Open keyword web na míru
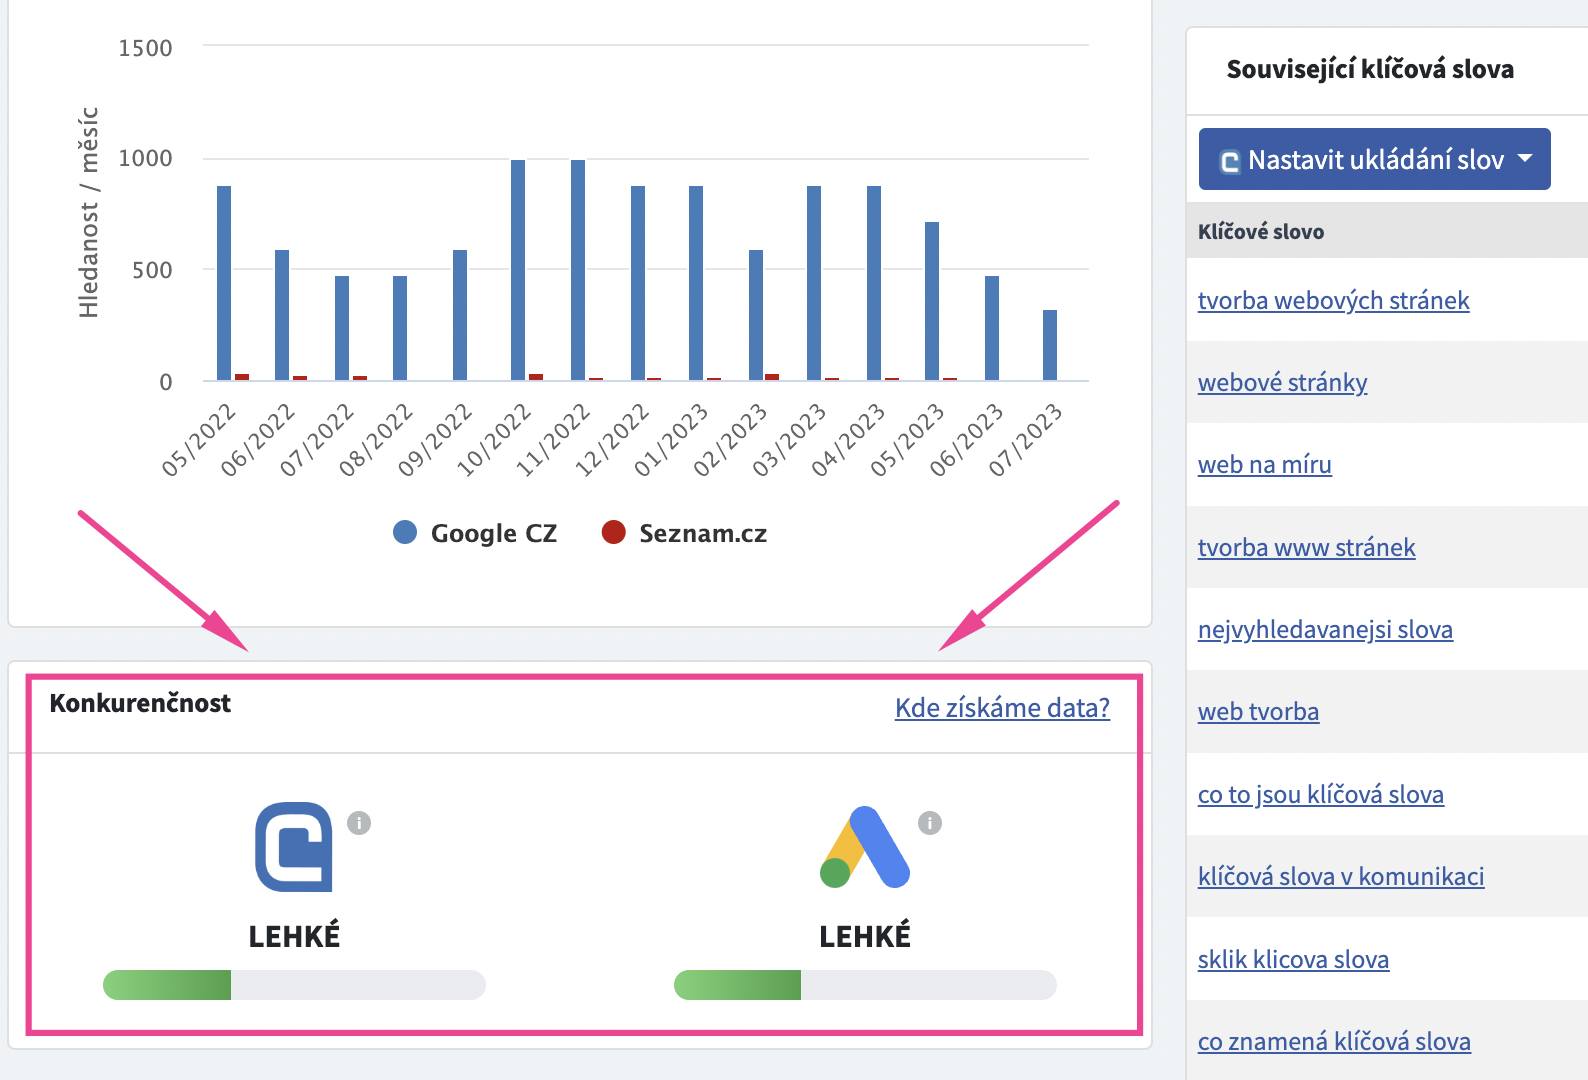The height and width of the screenshot is (1080, 1588). [1264, 465]
